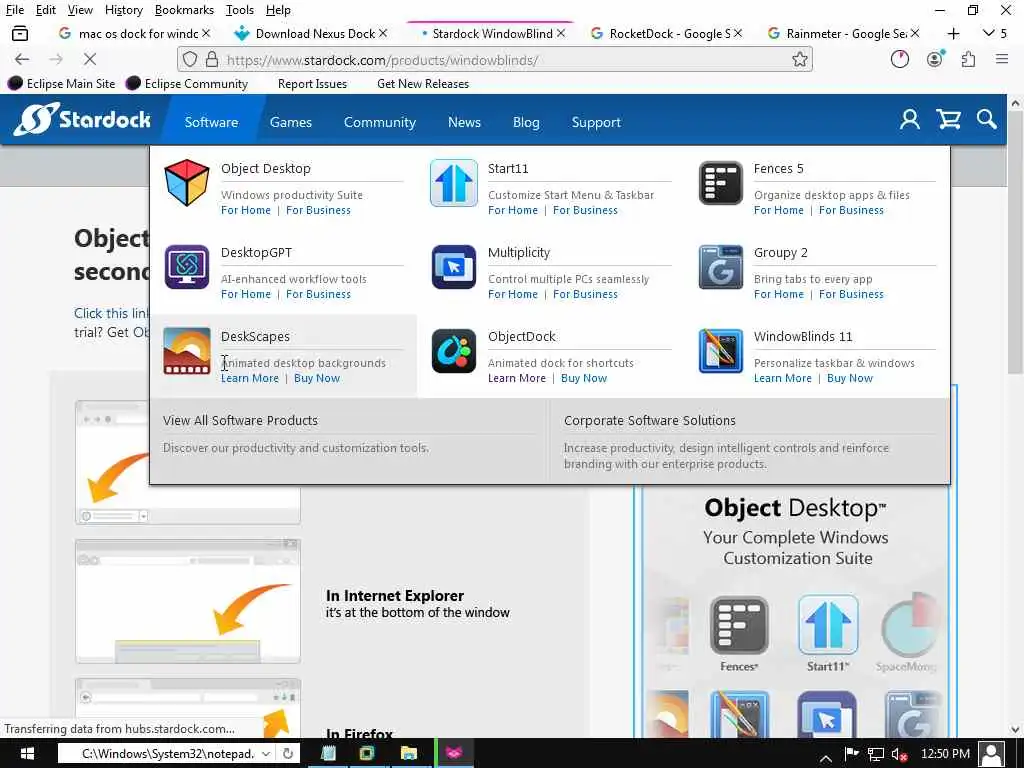This screenshot has width=1024, height=768.
Task: Open Get New Releases bookmark
Action: 423,84
